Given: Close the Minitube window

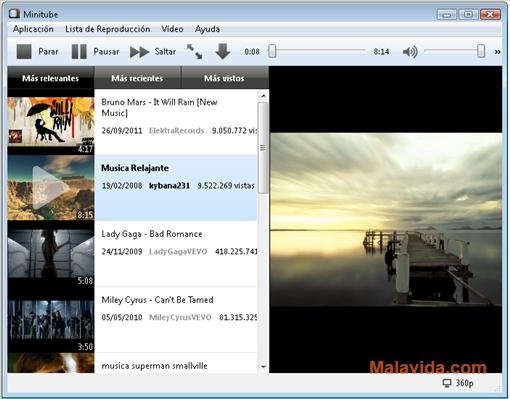Looking at the screenshot, I should click(x=490, y=15).
